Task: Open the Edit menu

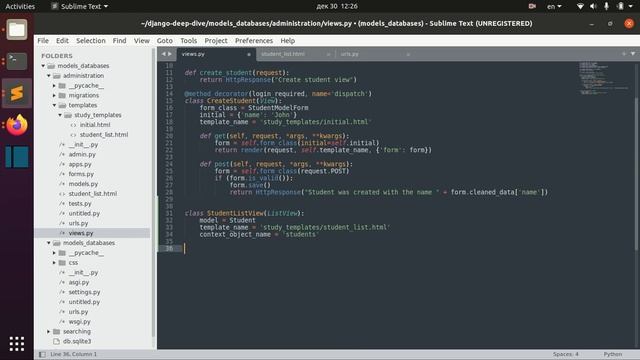Action: [x=62, y=40]
